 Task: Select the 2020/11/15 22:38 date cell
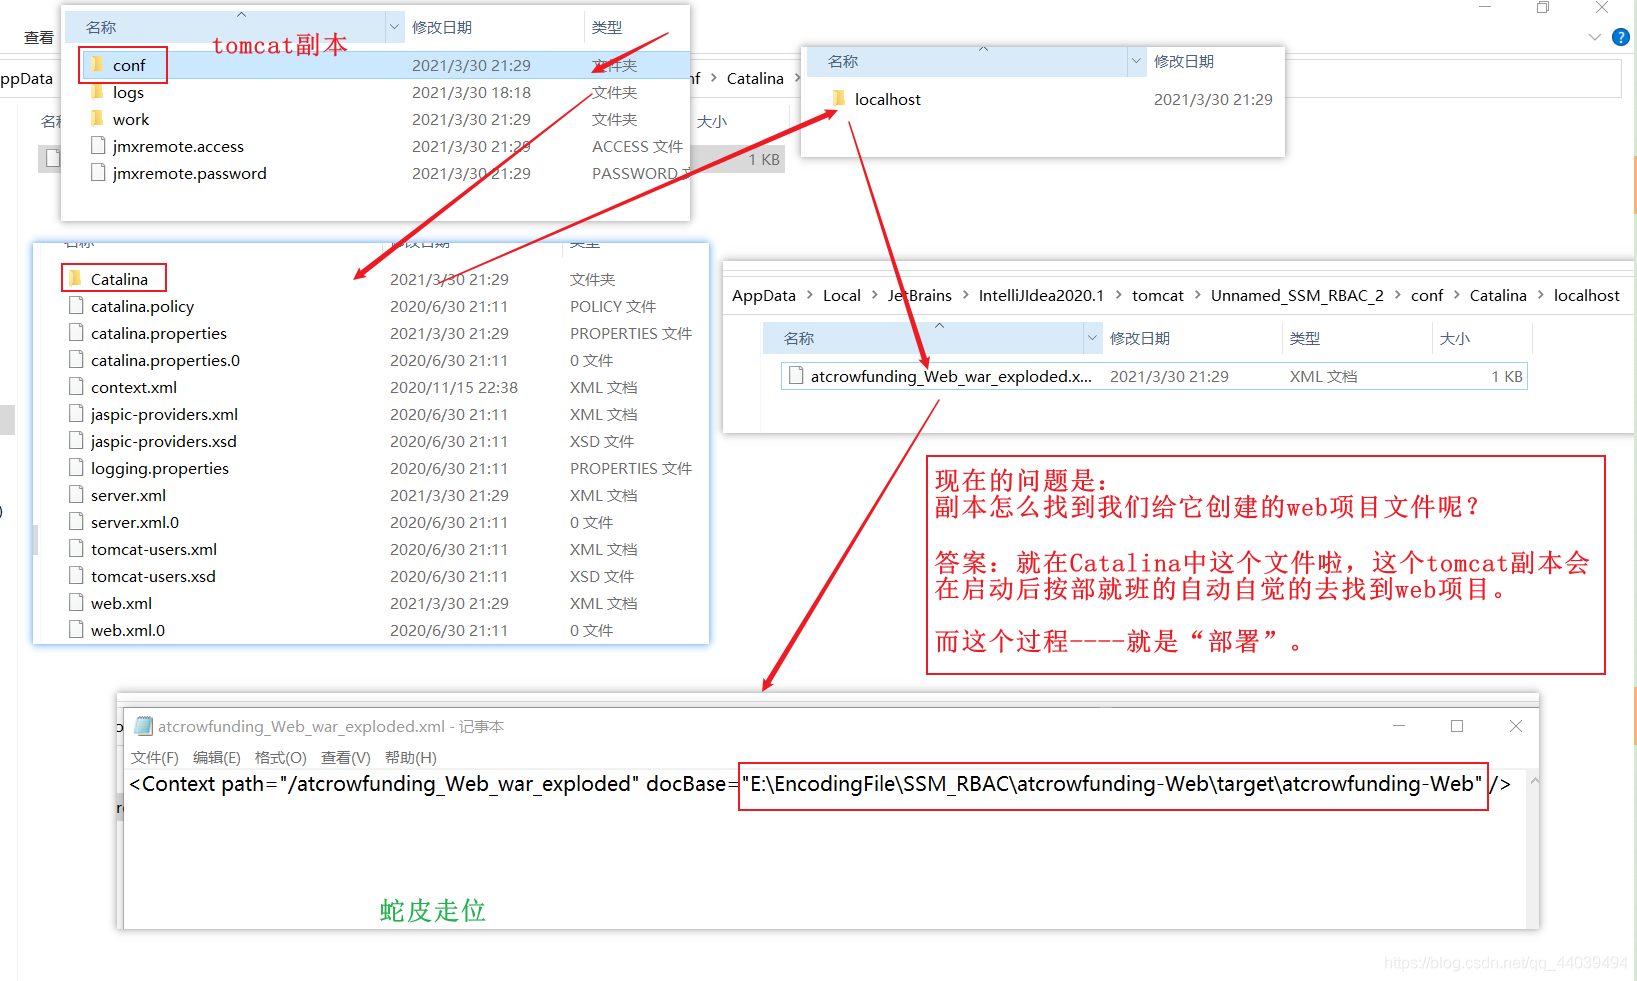point(454,387)
